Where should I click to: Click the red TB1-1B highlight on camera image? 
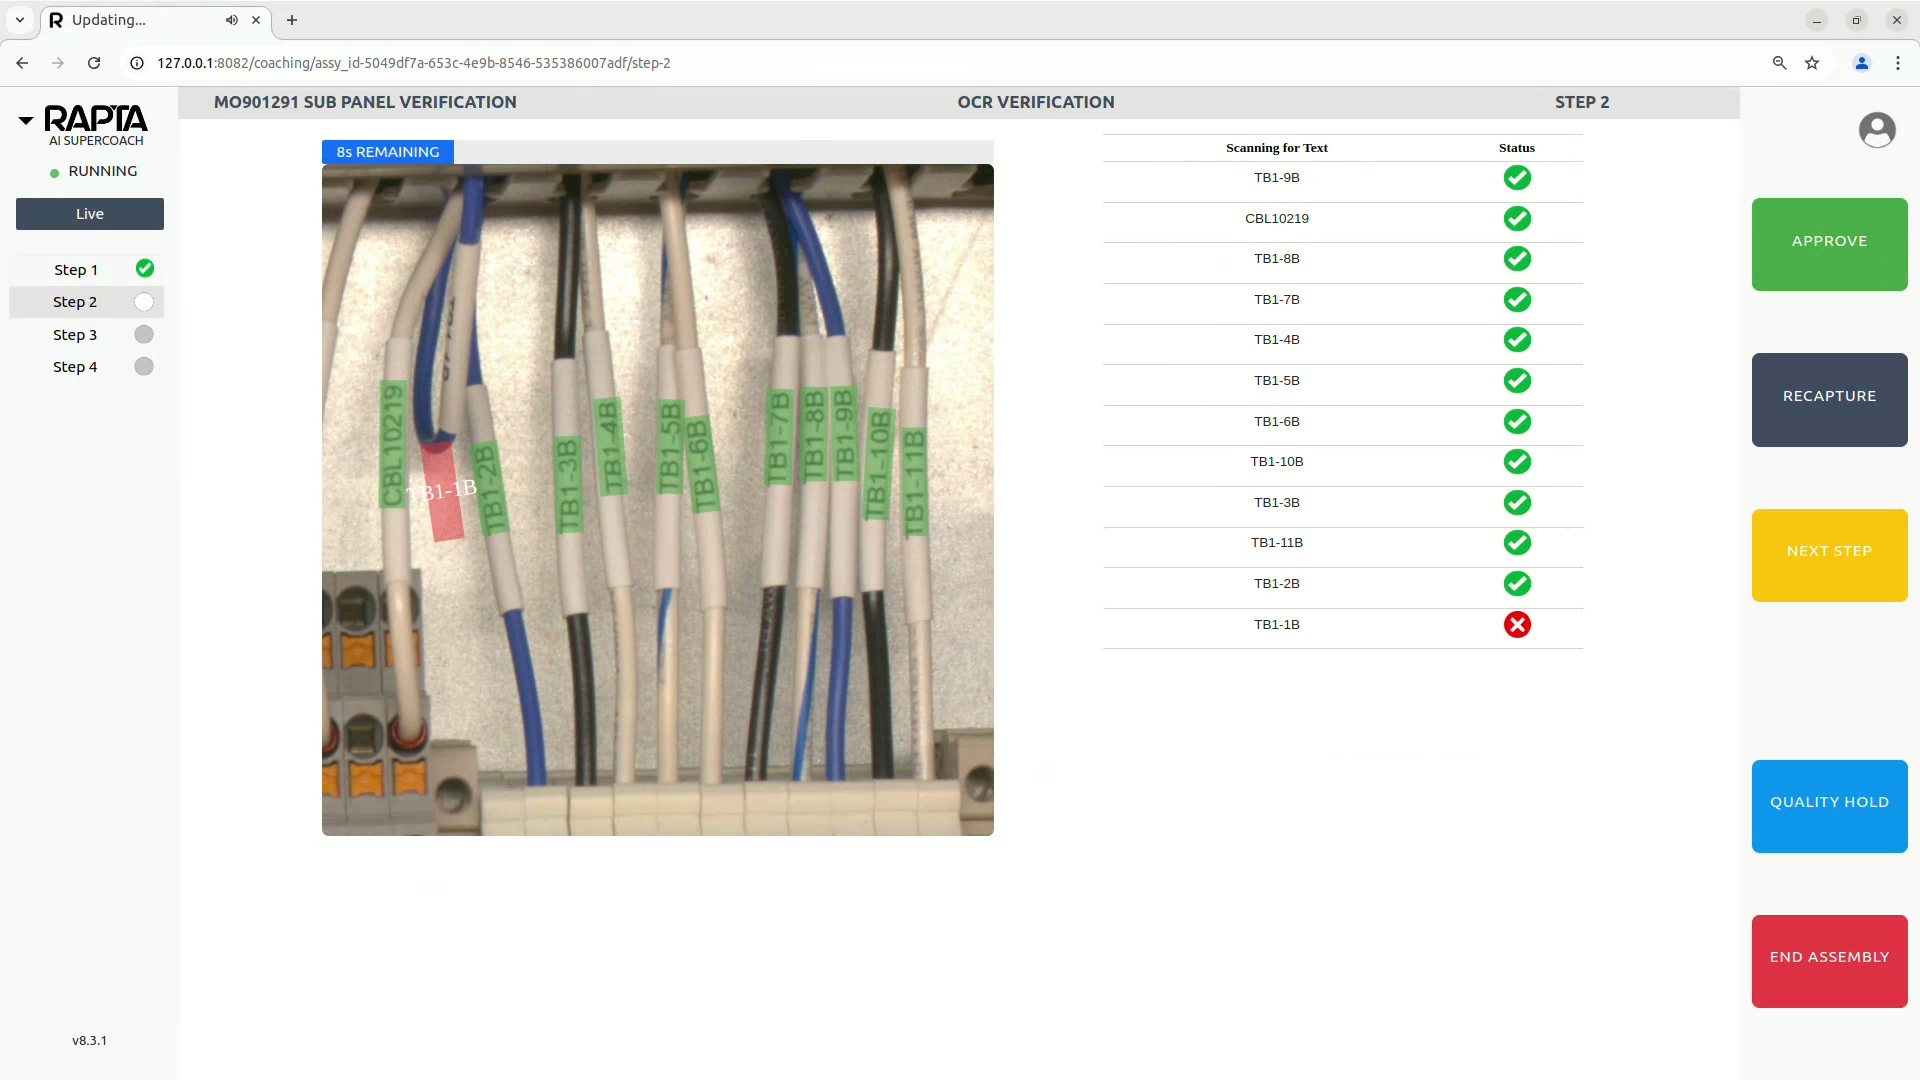(x=442, y=493)
